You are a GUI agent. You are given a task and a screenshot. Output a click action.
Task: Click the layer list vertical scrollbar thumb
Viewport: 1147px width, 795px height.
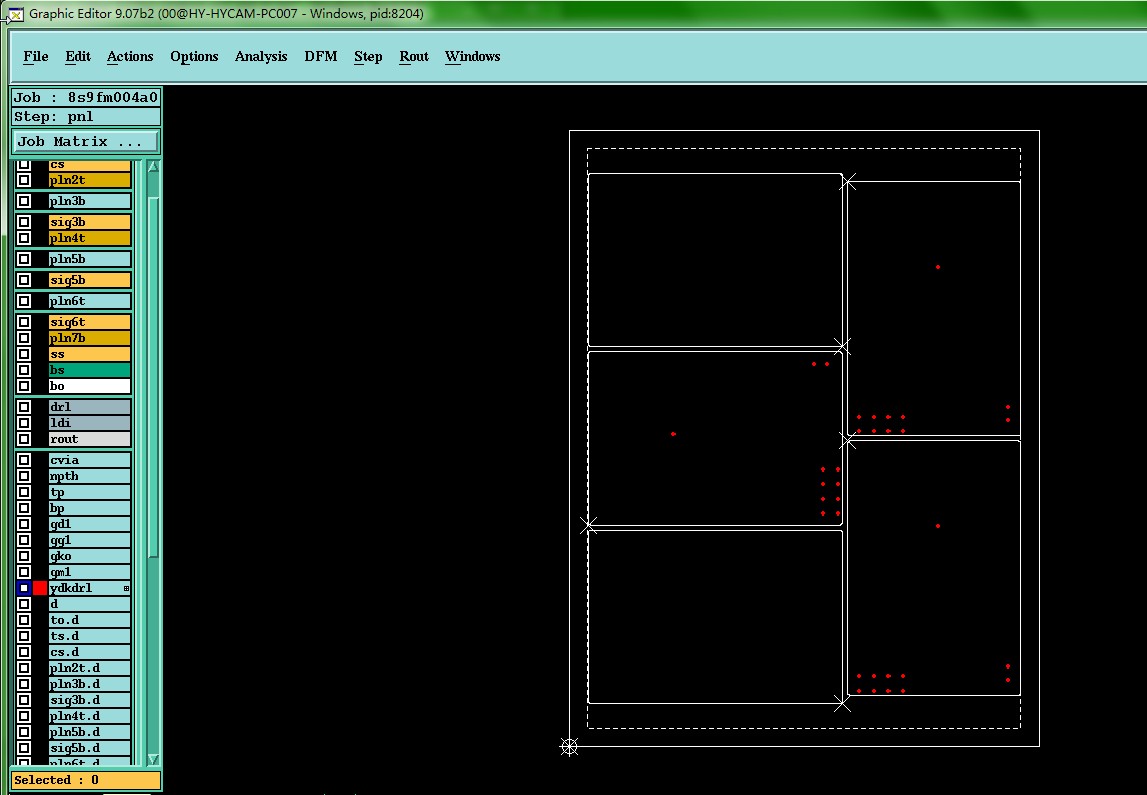coord(153,377)
